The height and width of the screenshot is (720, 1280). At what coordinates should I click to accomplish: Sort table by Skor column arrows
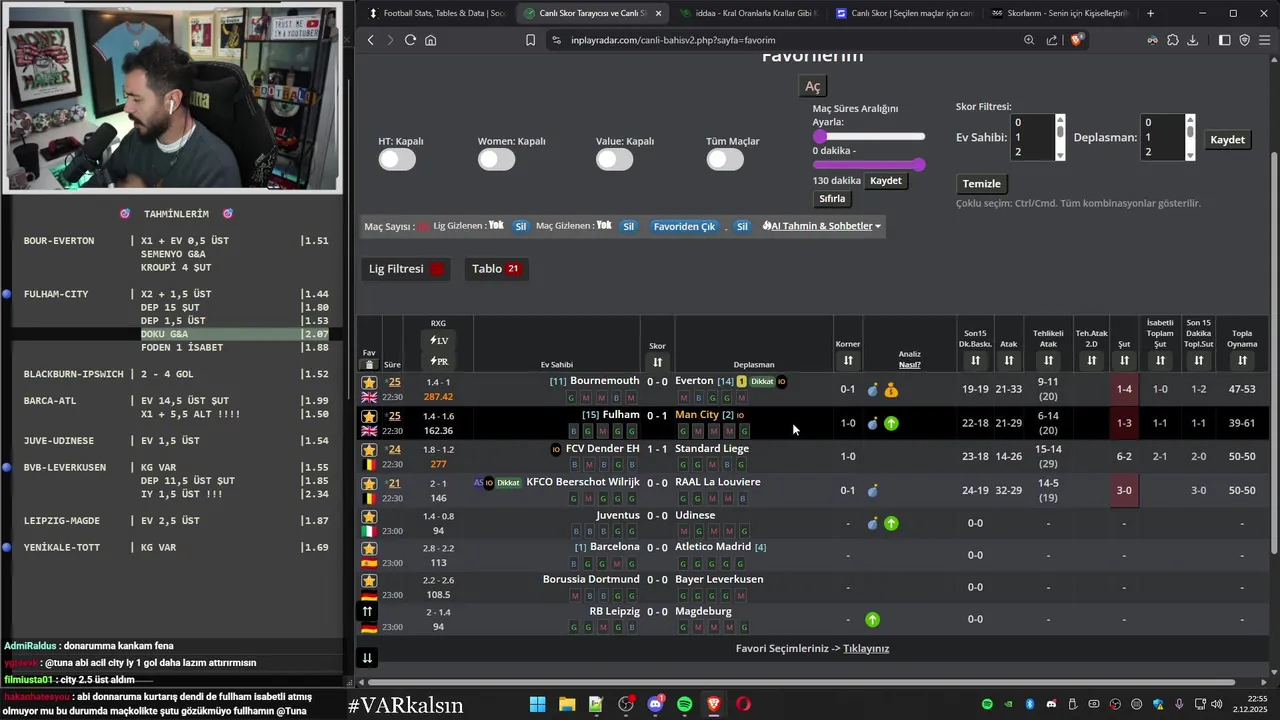(x=657, y=361)
